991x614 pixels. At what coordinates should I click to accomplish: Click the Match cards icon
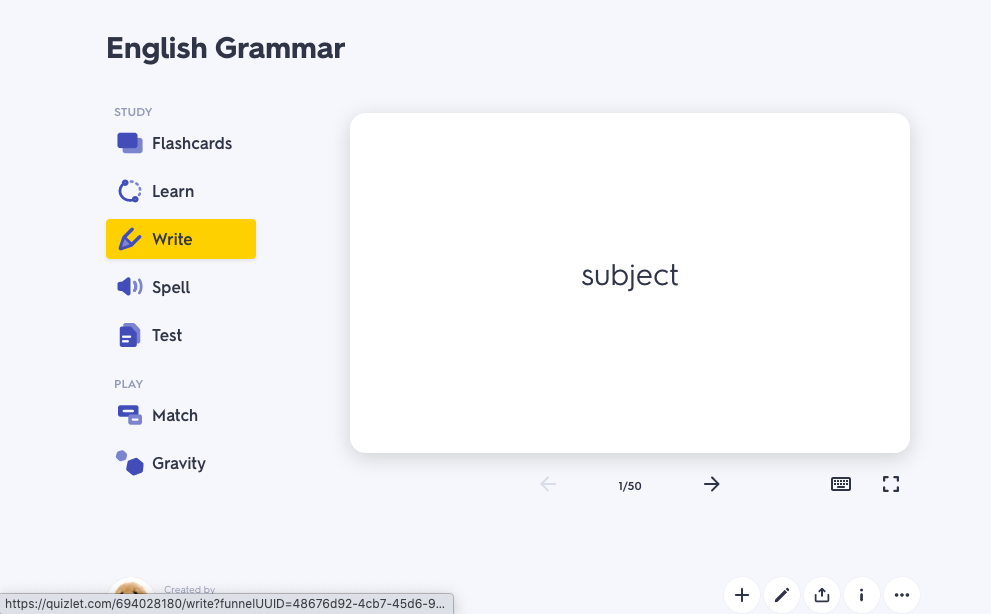click(130, 415)
